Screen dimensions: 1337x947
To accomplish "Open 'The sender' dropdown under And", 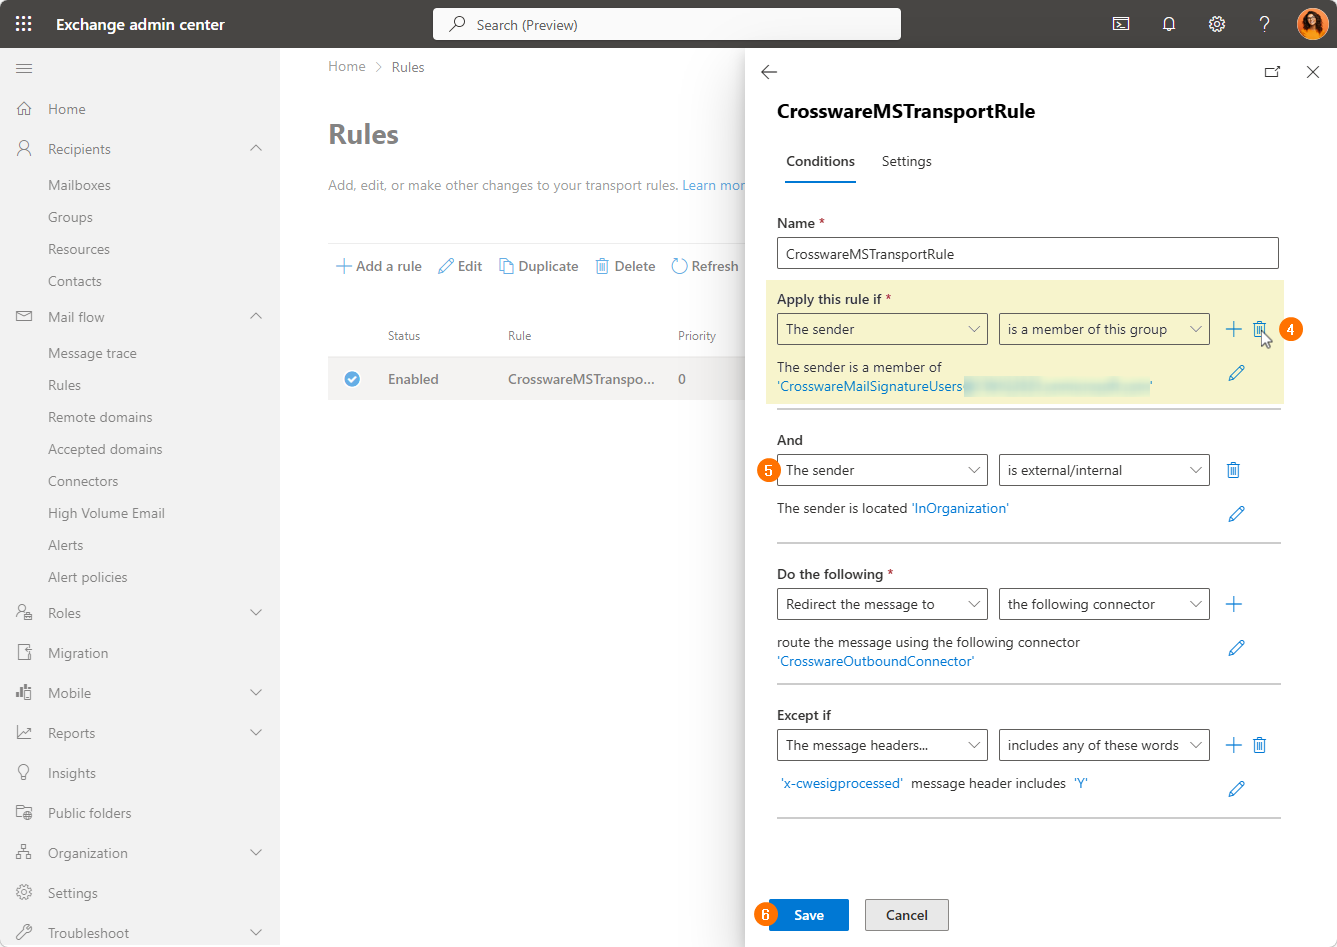I will (x=882, y=470).
